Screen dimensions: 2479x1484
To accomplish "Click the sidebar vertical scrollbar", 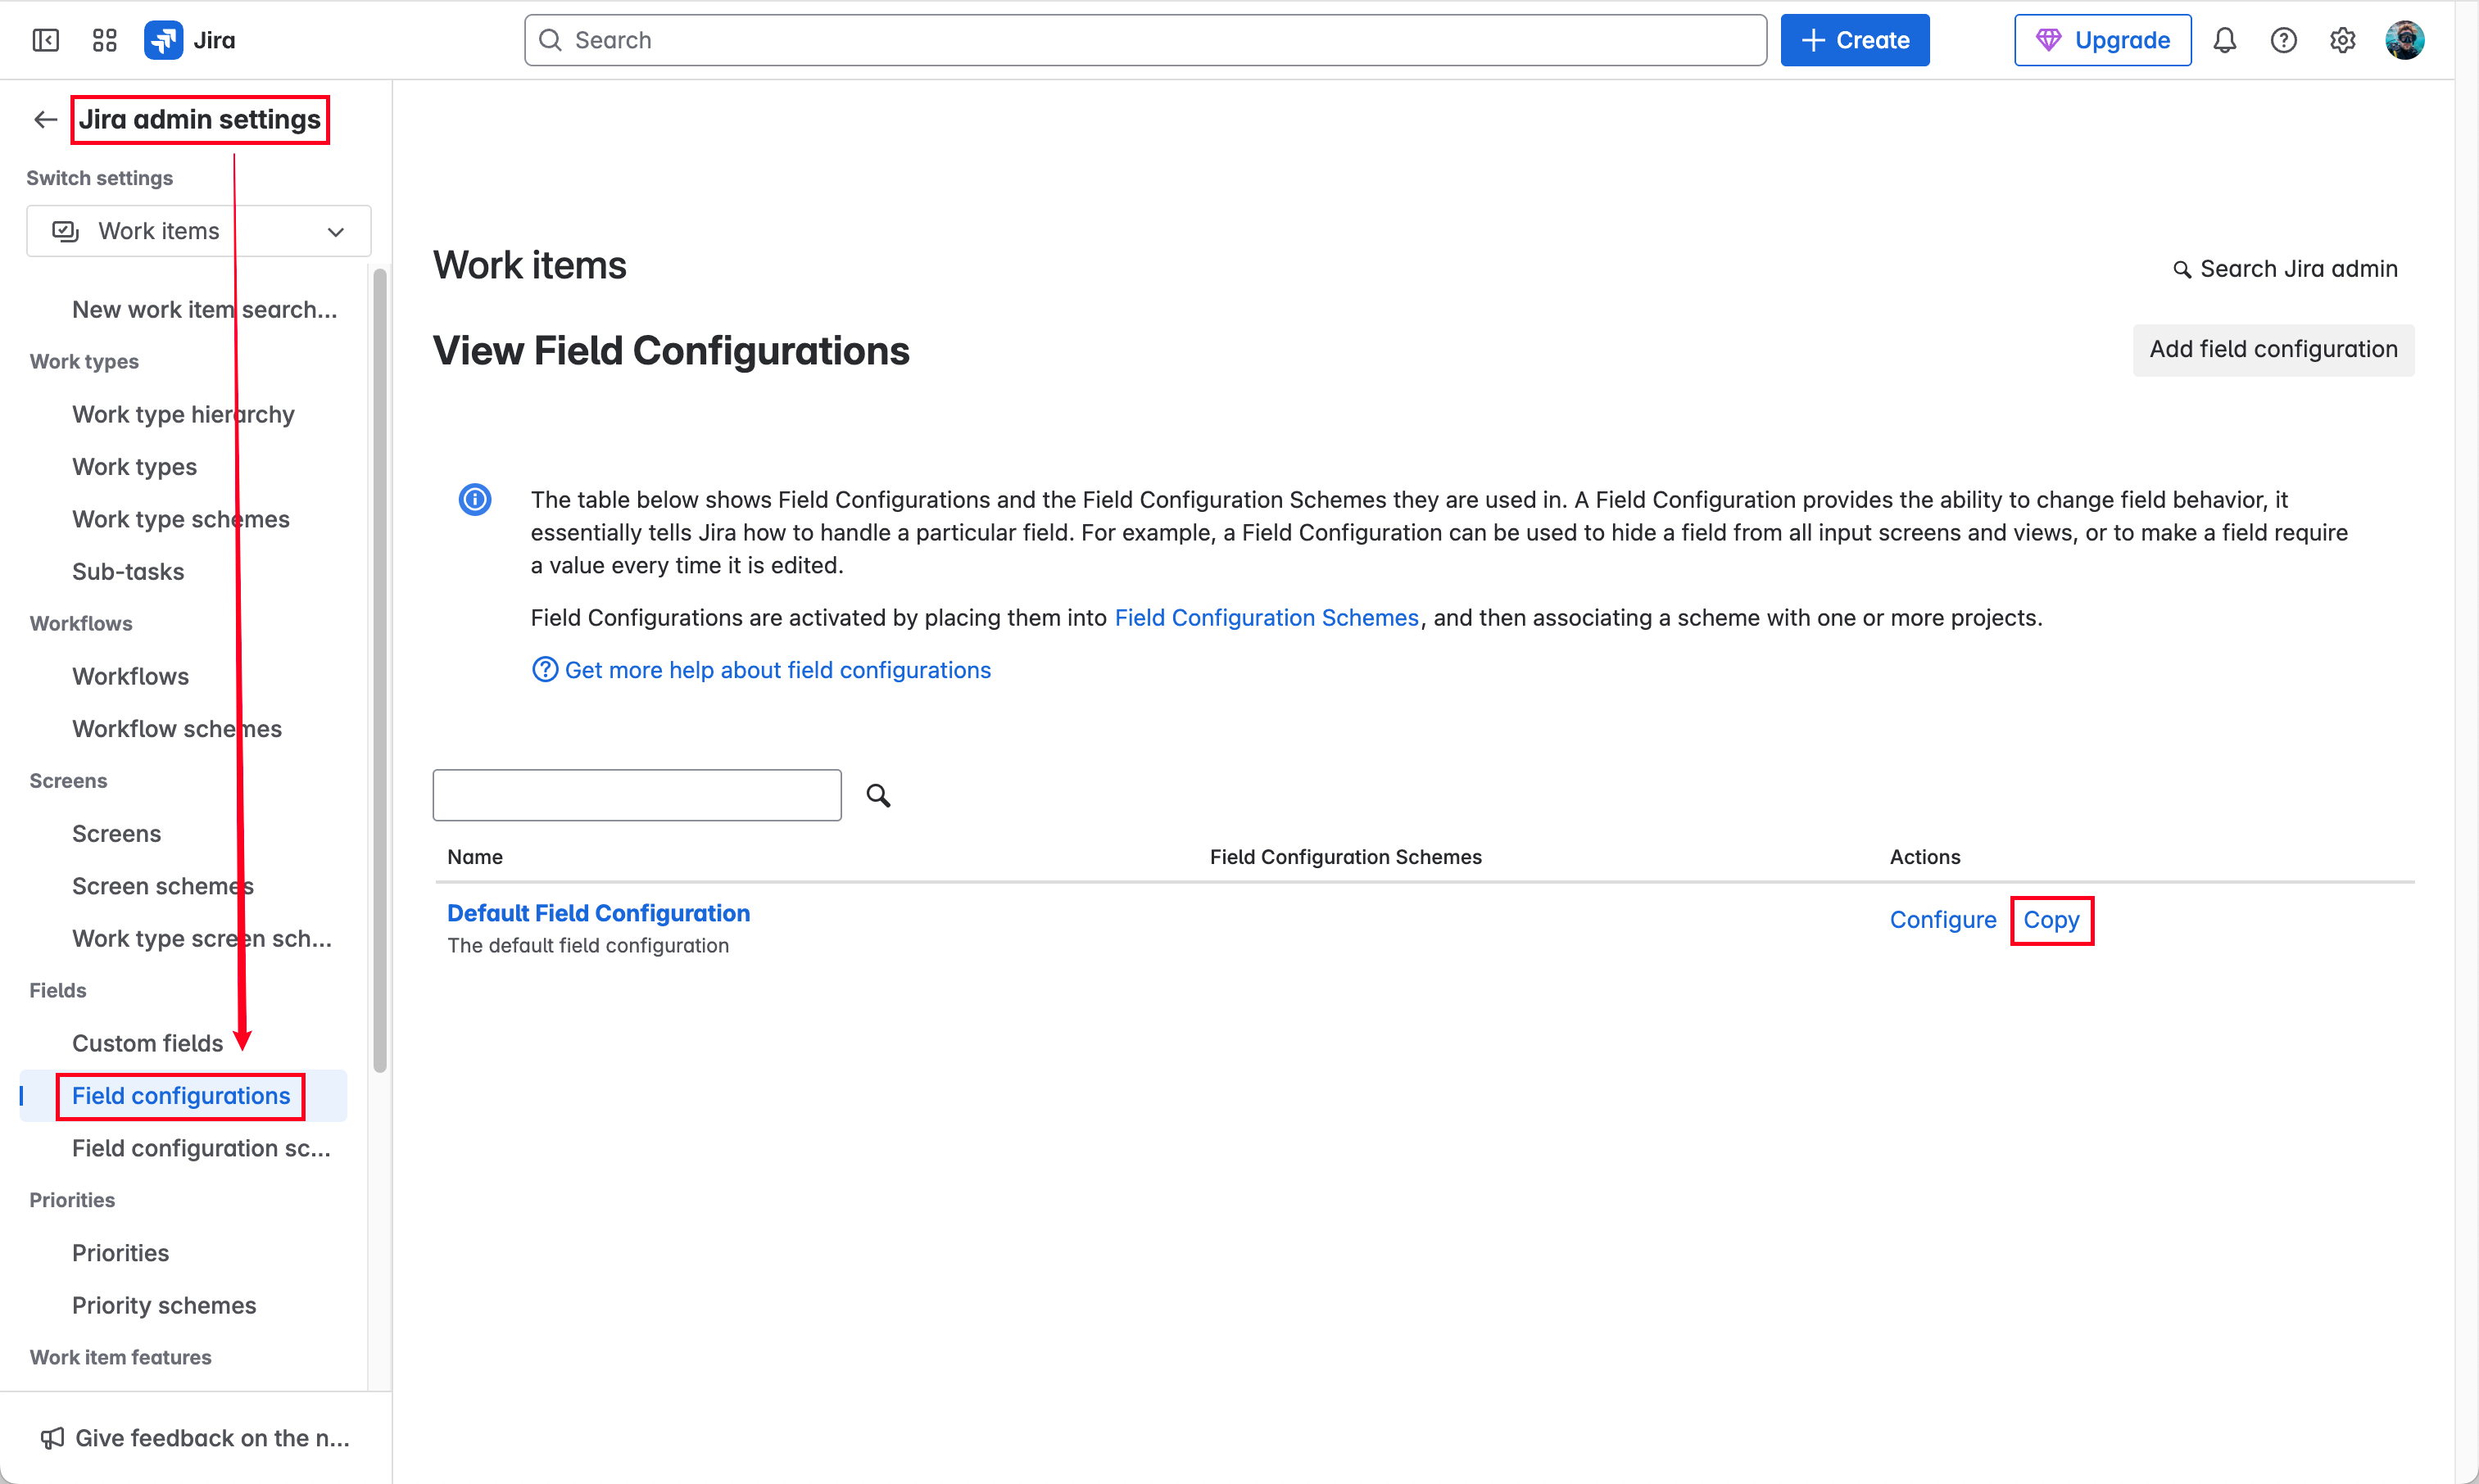I will pos(380,670).
